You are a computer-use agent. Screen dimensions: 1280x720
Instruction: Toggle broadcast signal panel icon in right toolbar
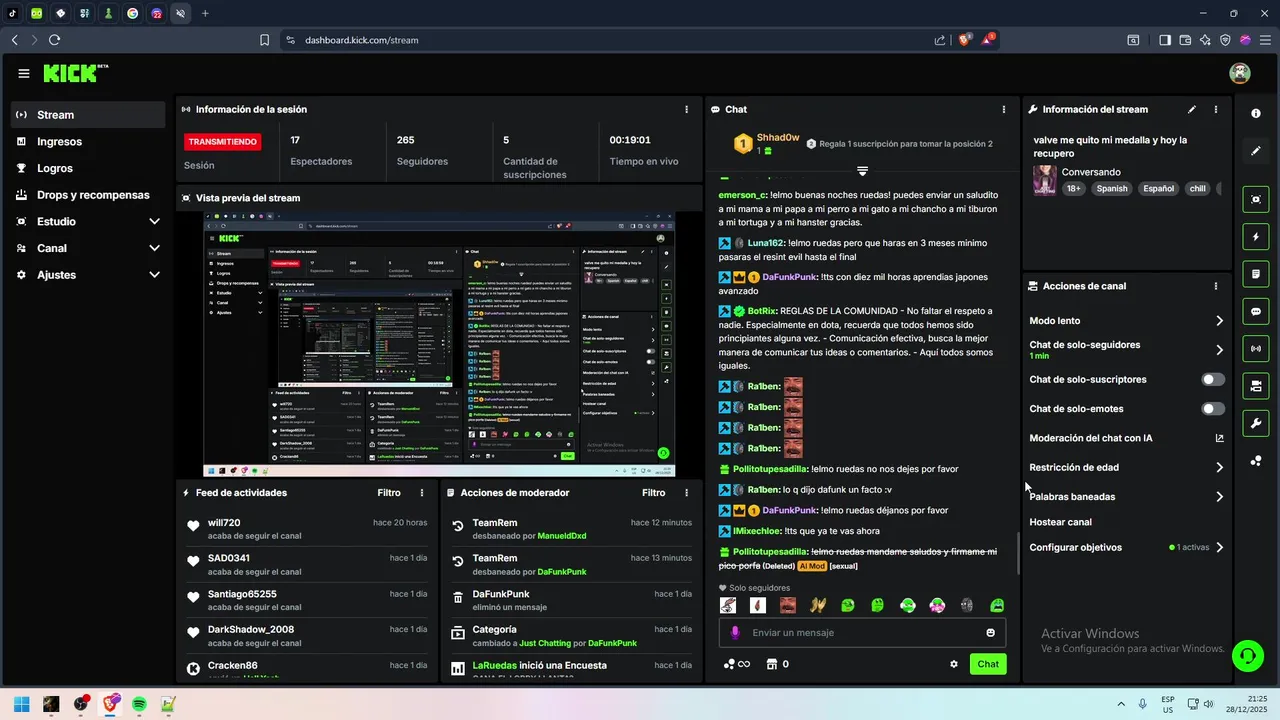click(1256, 349)
